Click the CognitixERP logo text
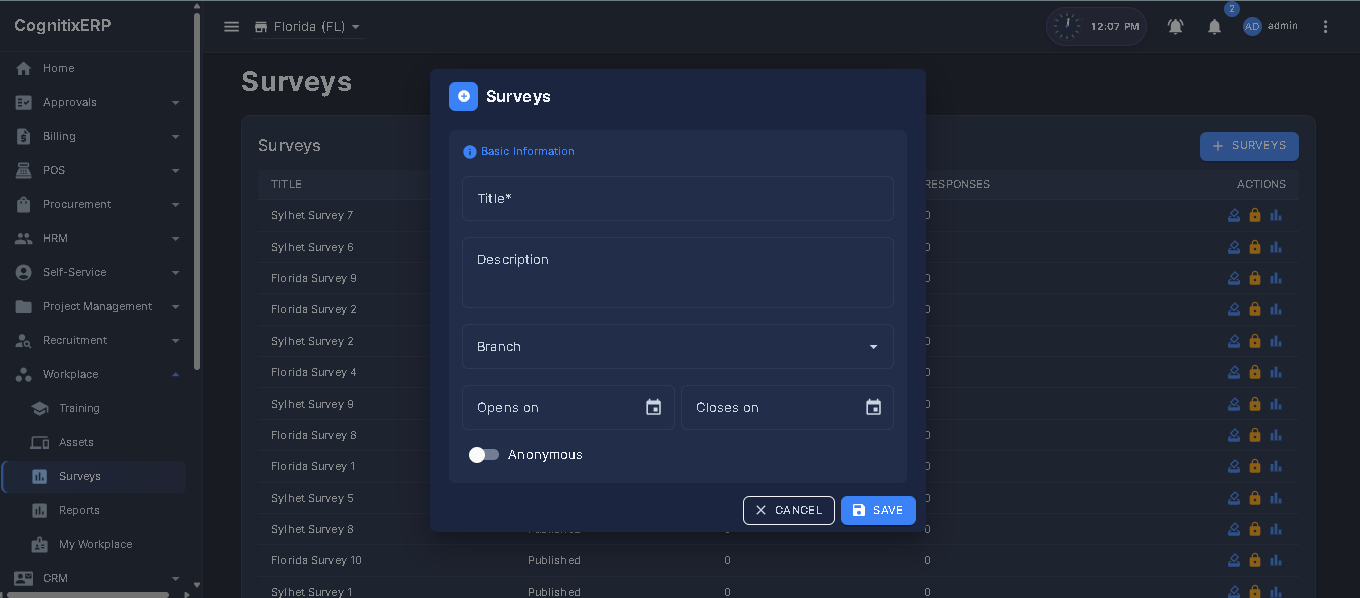1360x598 pixels. tap(63, 26)
